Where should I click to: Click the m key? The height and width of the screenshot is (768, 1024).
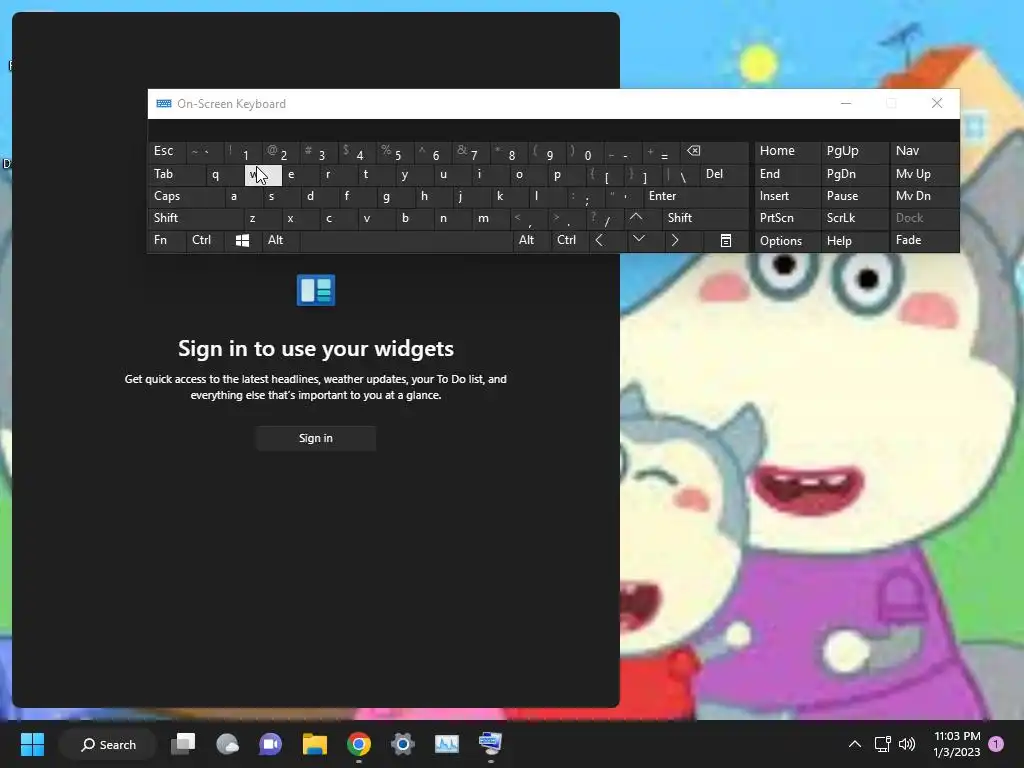[490, 218]
